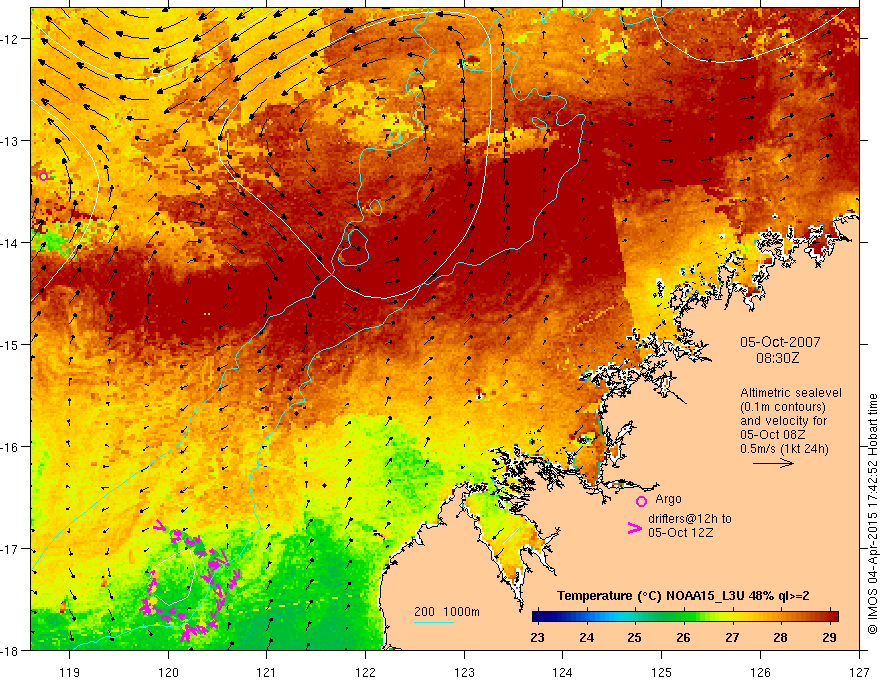Click the 120 longitude axis label
This screenshot has width=880, height=680.
pos(168,672)
